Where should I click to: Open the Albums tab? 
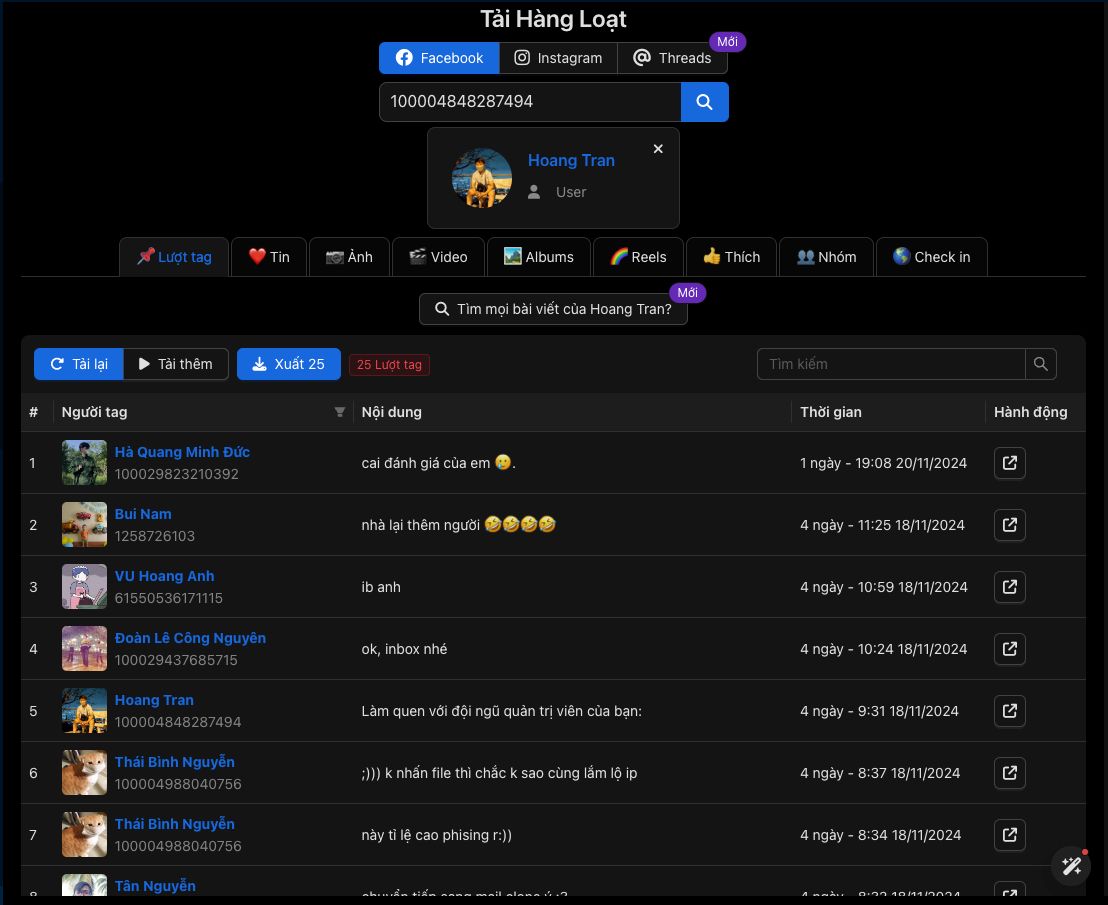click(x=538, y=257)
